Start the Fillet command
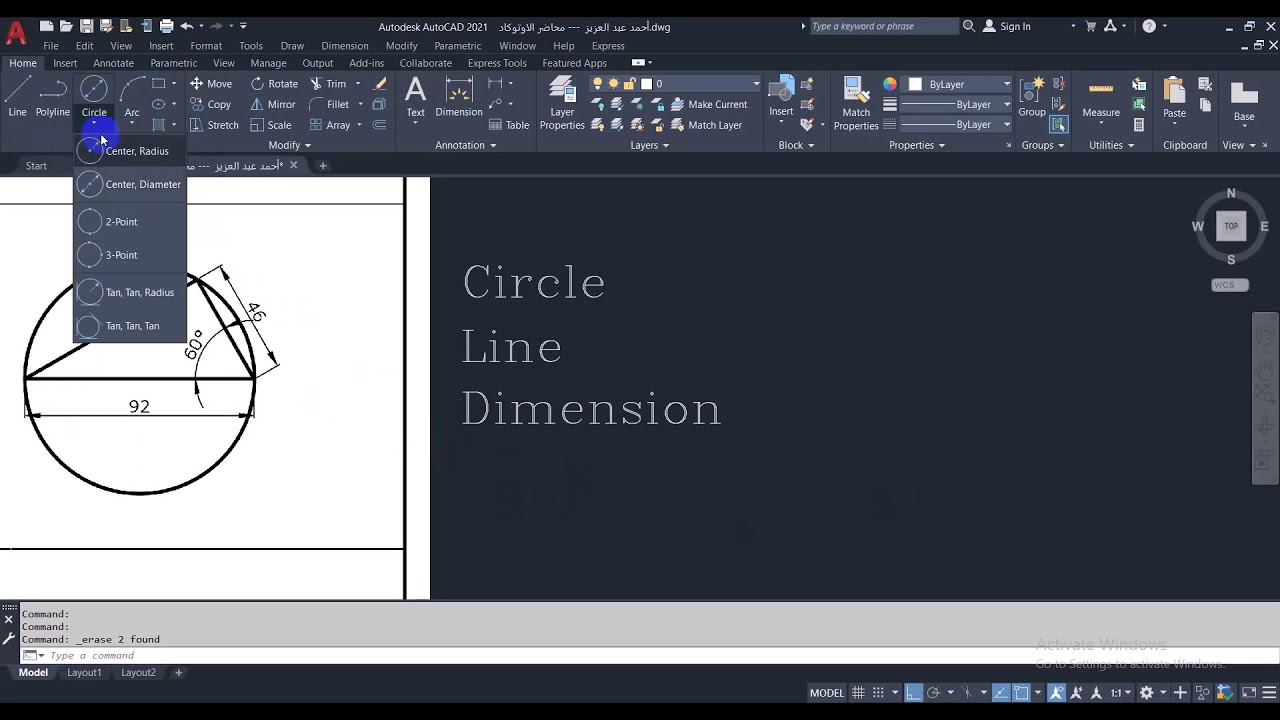Viewport: 1280px width, 720px height. click(x=329, y=104)
